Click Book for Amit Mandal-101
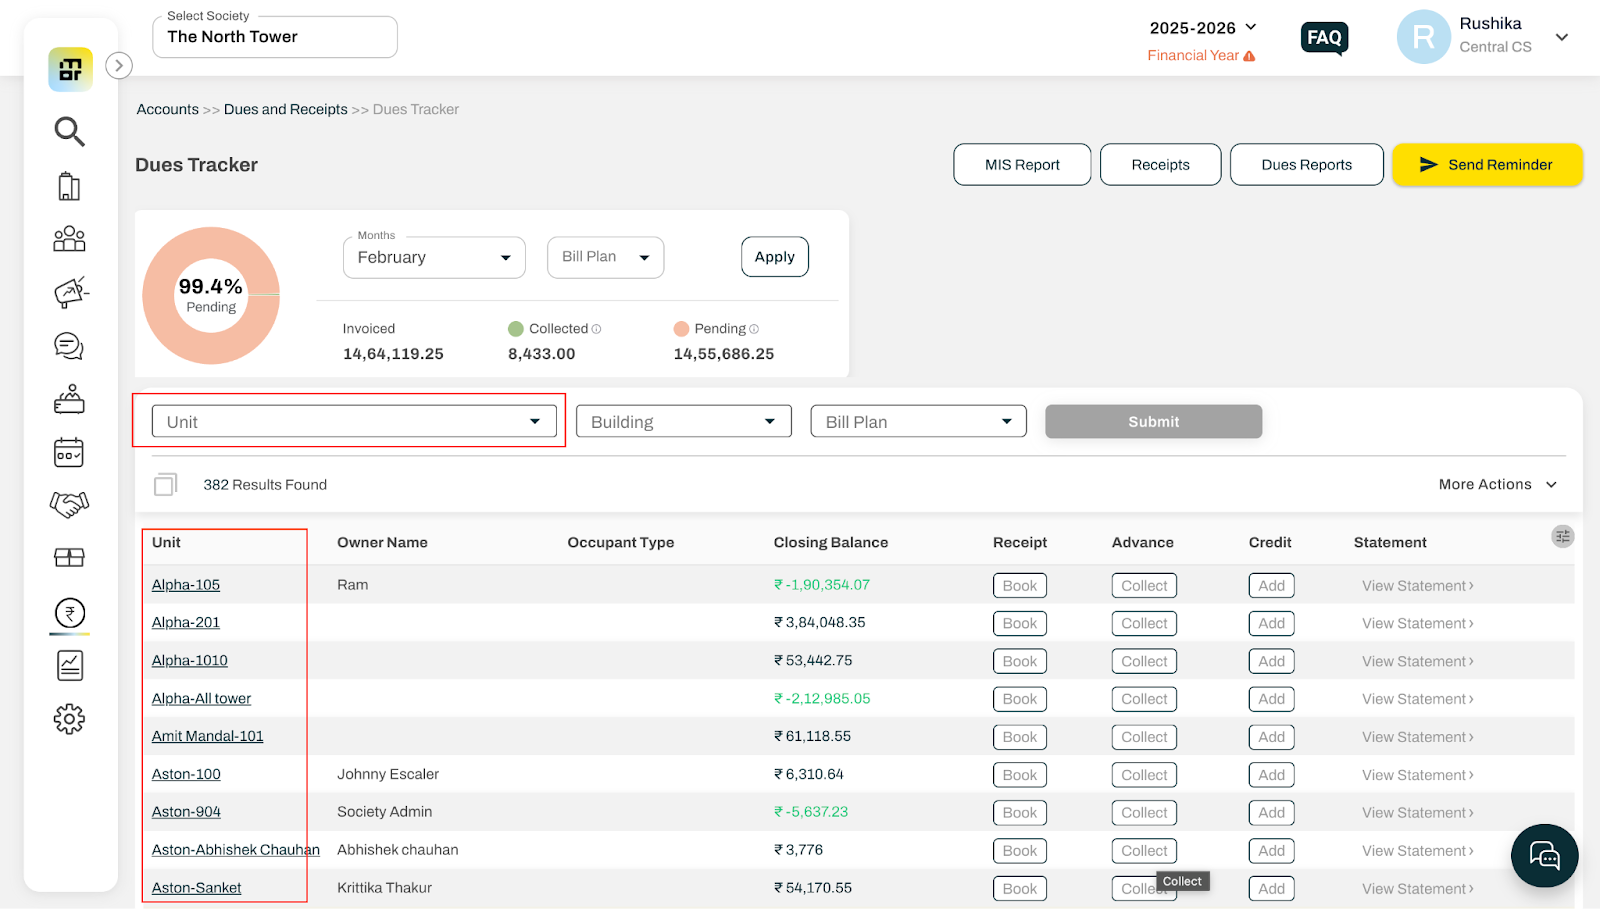 click(x=1020, y=738)
